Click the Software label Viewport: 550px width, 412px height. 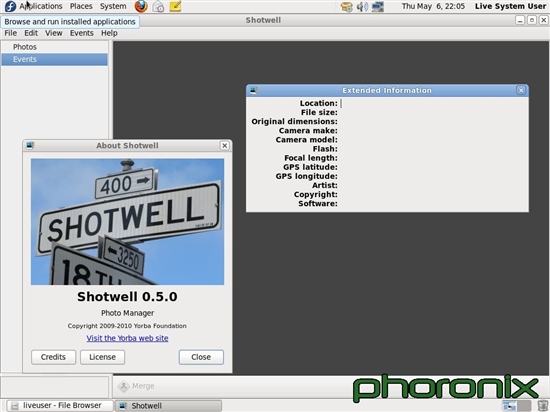coord(318,203)
